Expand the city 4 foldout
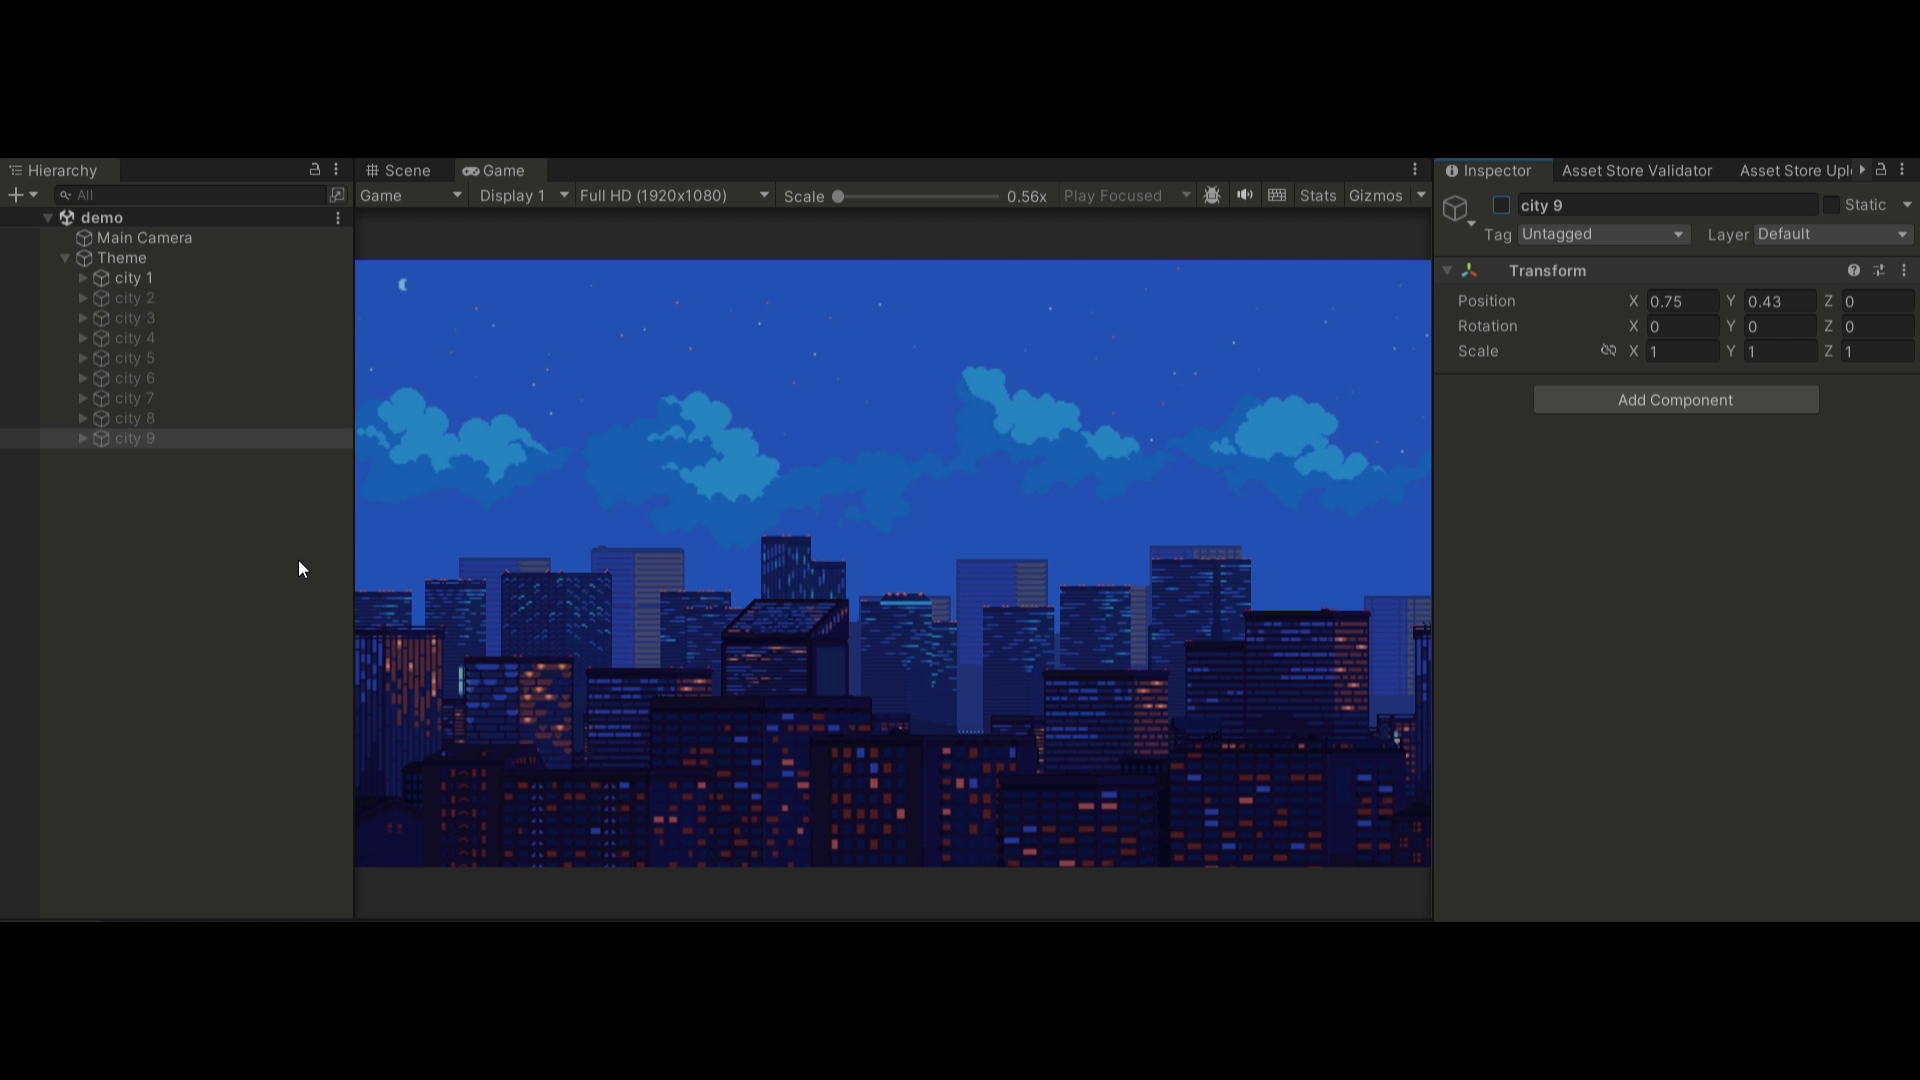Image resolution: width=1920 pixels, height=1080 pixels. pyautogui.click(x=83, y=338)
